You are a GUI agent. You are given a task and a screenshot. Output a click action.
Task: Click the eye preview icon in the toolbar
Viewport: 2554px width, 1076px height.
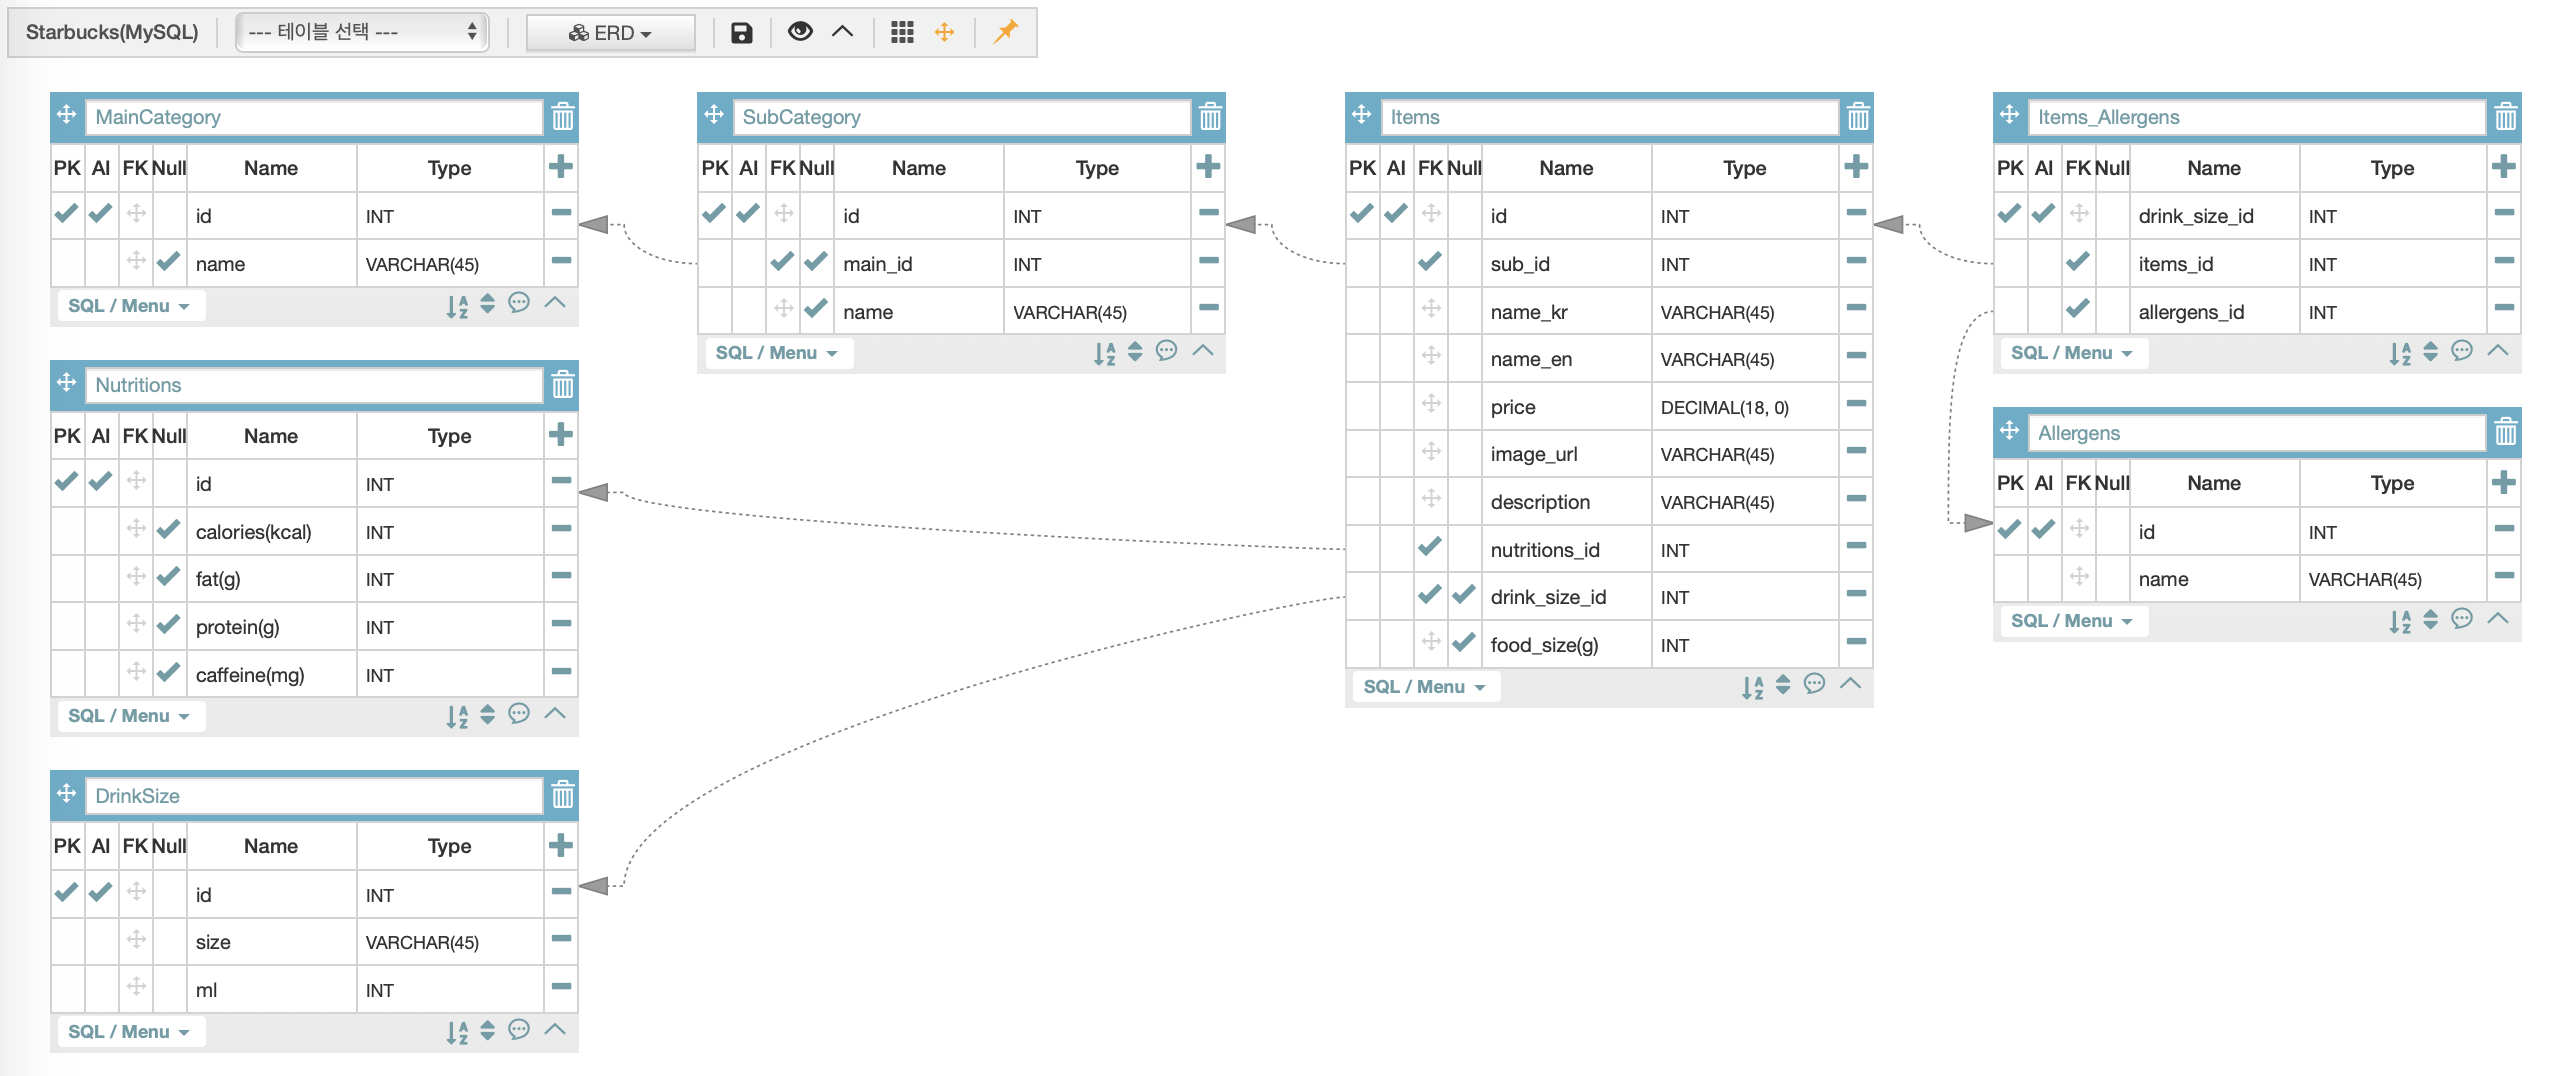tap(799, 32)
